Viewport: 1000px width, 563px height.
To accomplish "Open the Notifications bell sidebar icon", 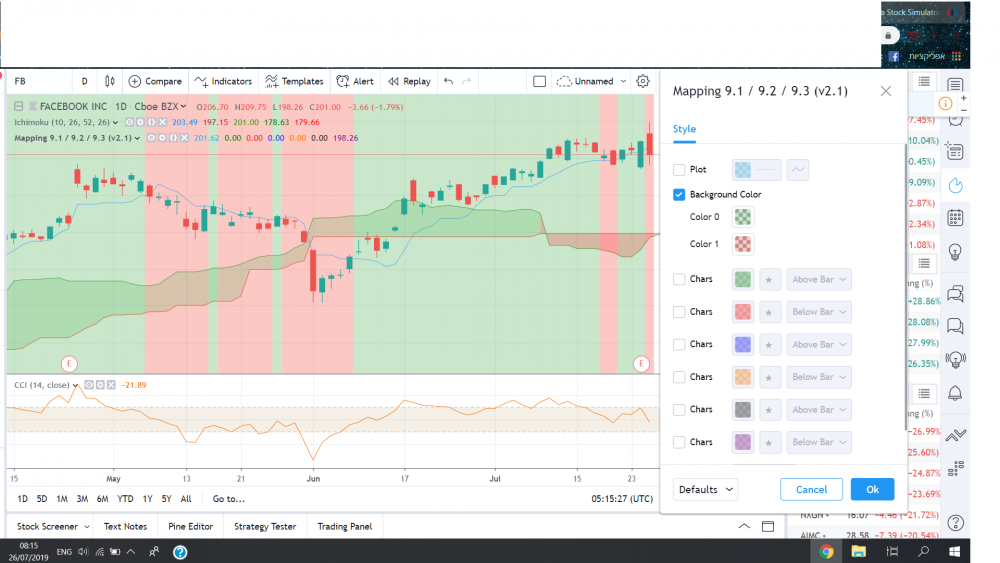I will pyautogui.click(x=955, y=393).
